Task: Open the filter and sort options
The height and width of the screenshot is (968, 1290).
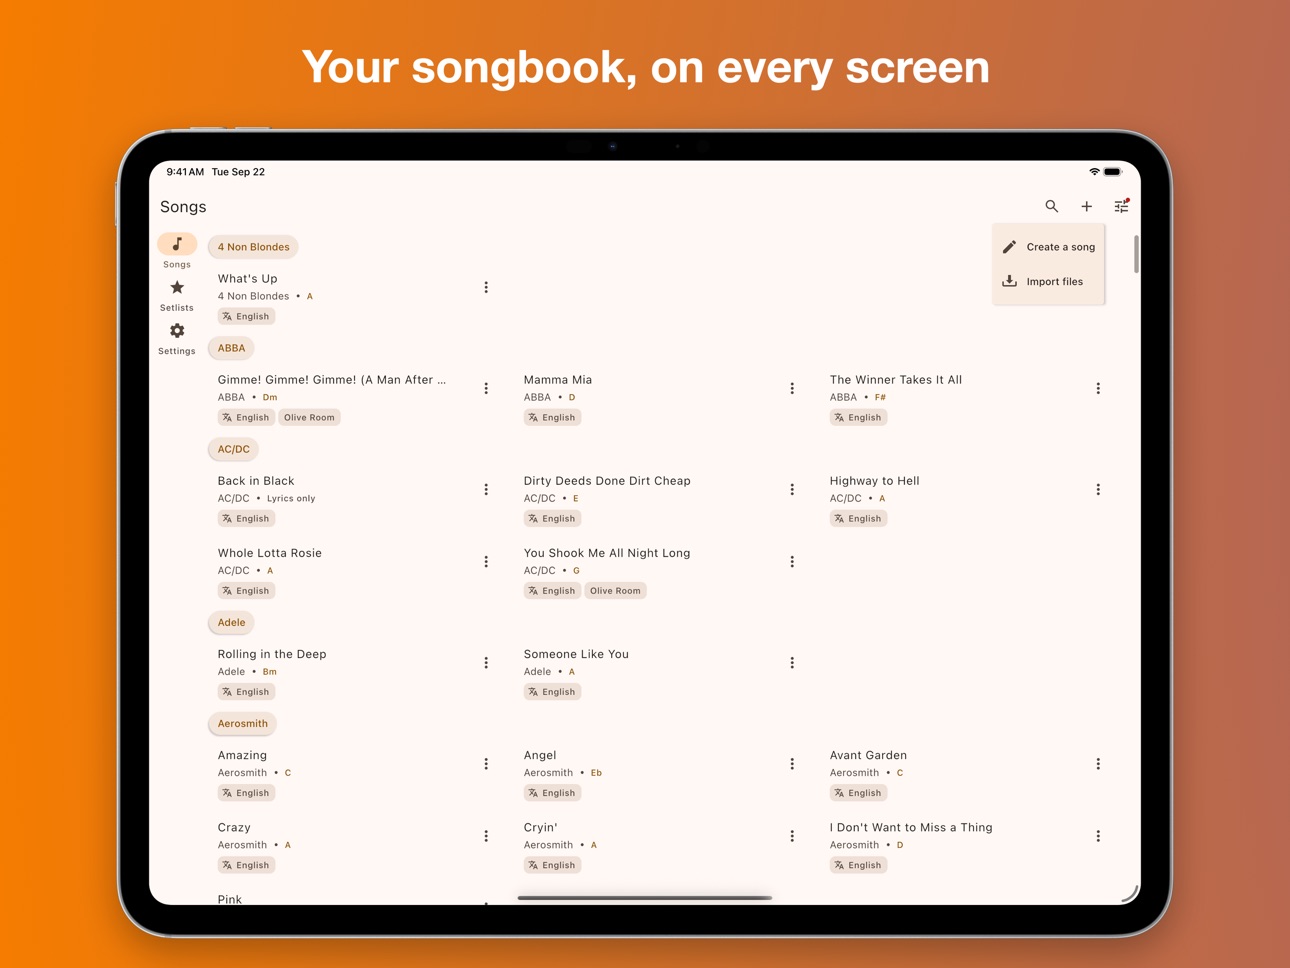Action: tap(1121, 206)
